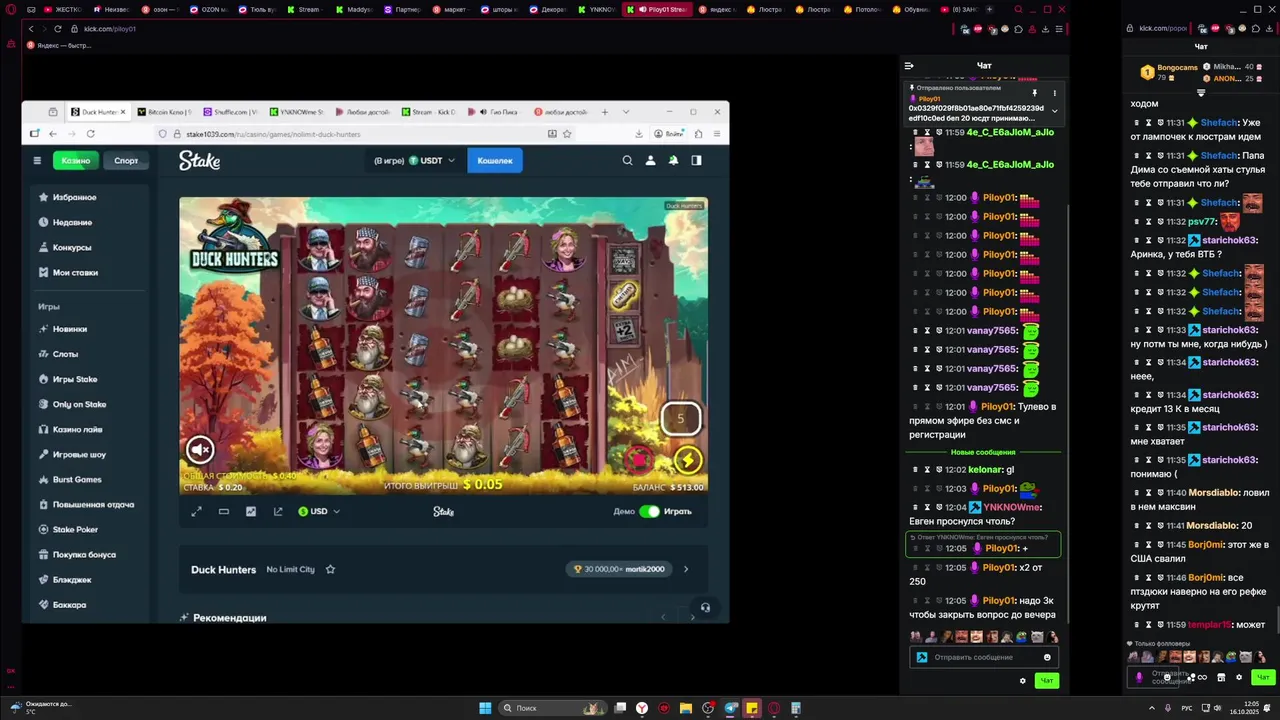Click the Stake logo in header
The height and width of the screenshot is (720, 1280).
pyautogui.click(x=200, y=160)
